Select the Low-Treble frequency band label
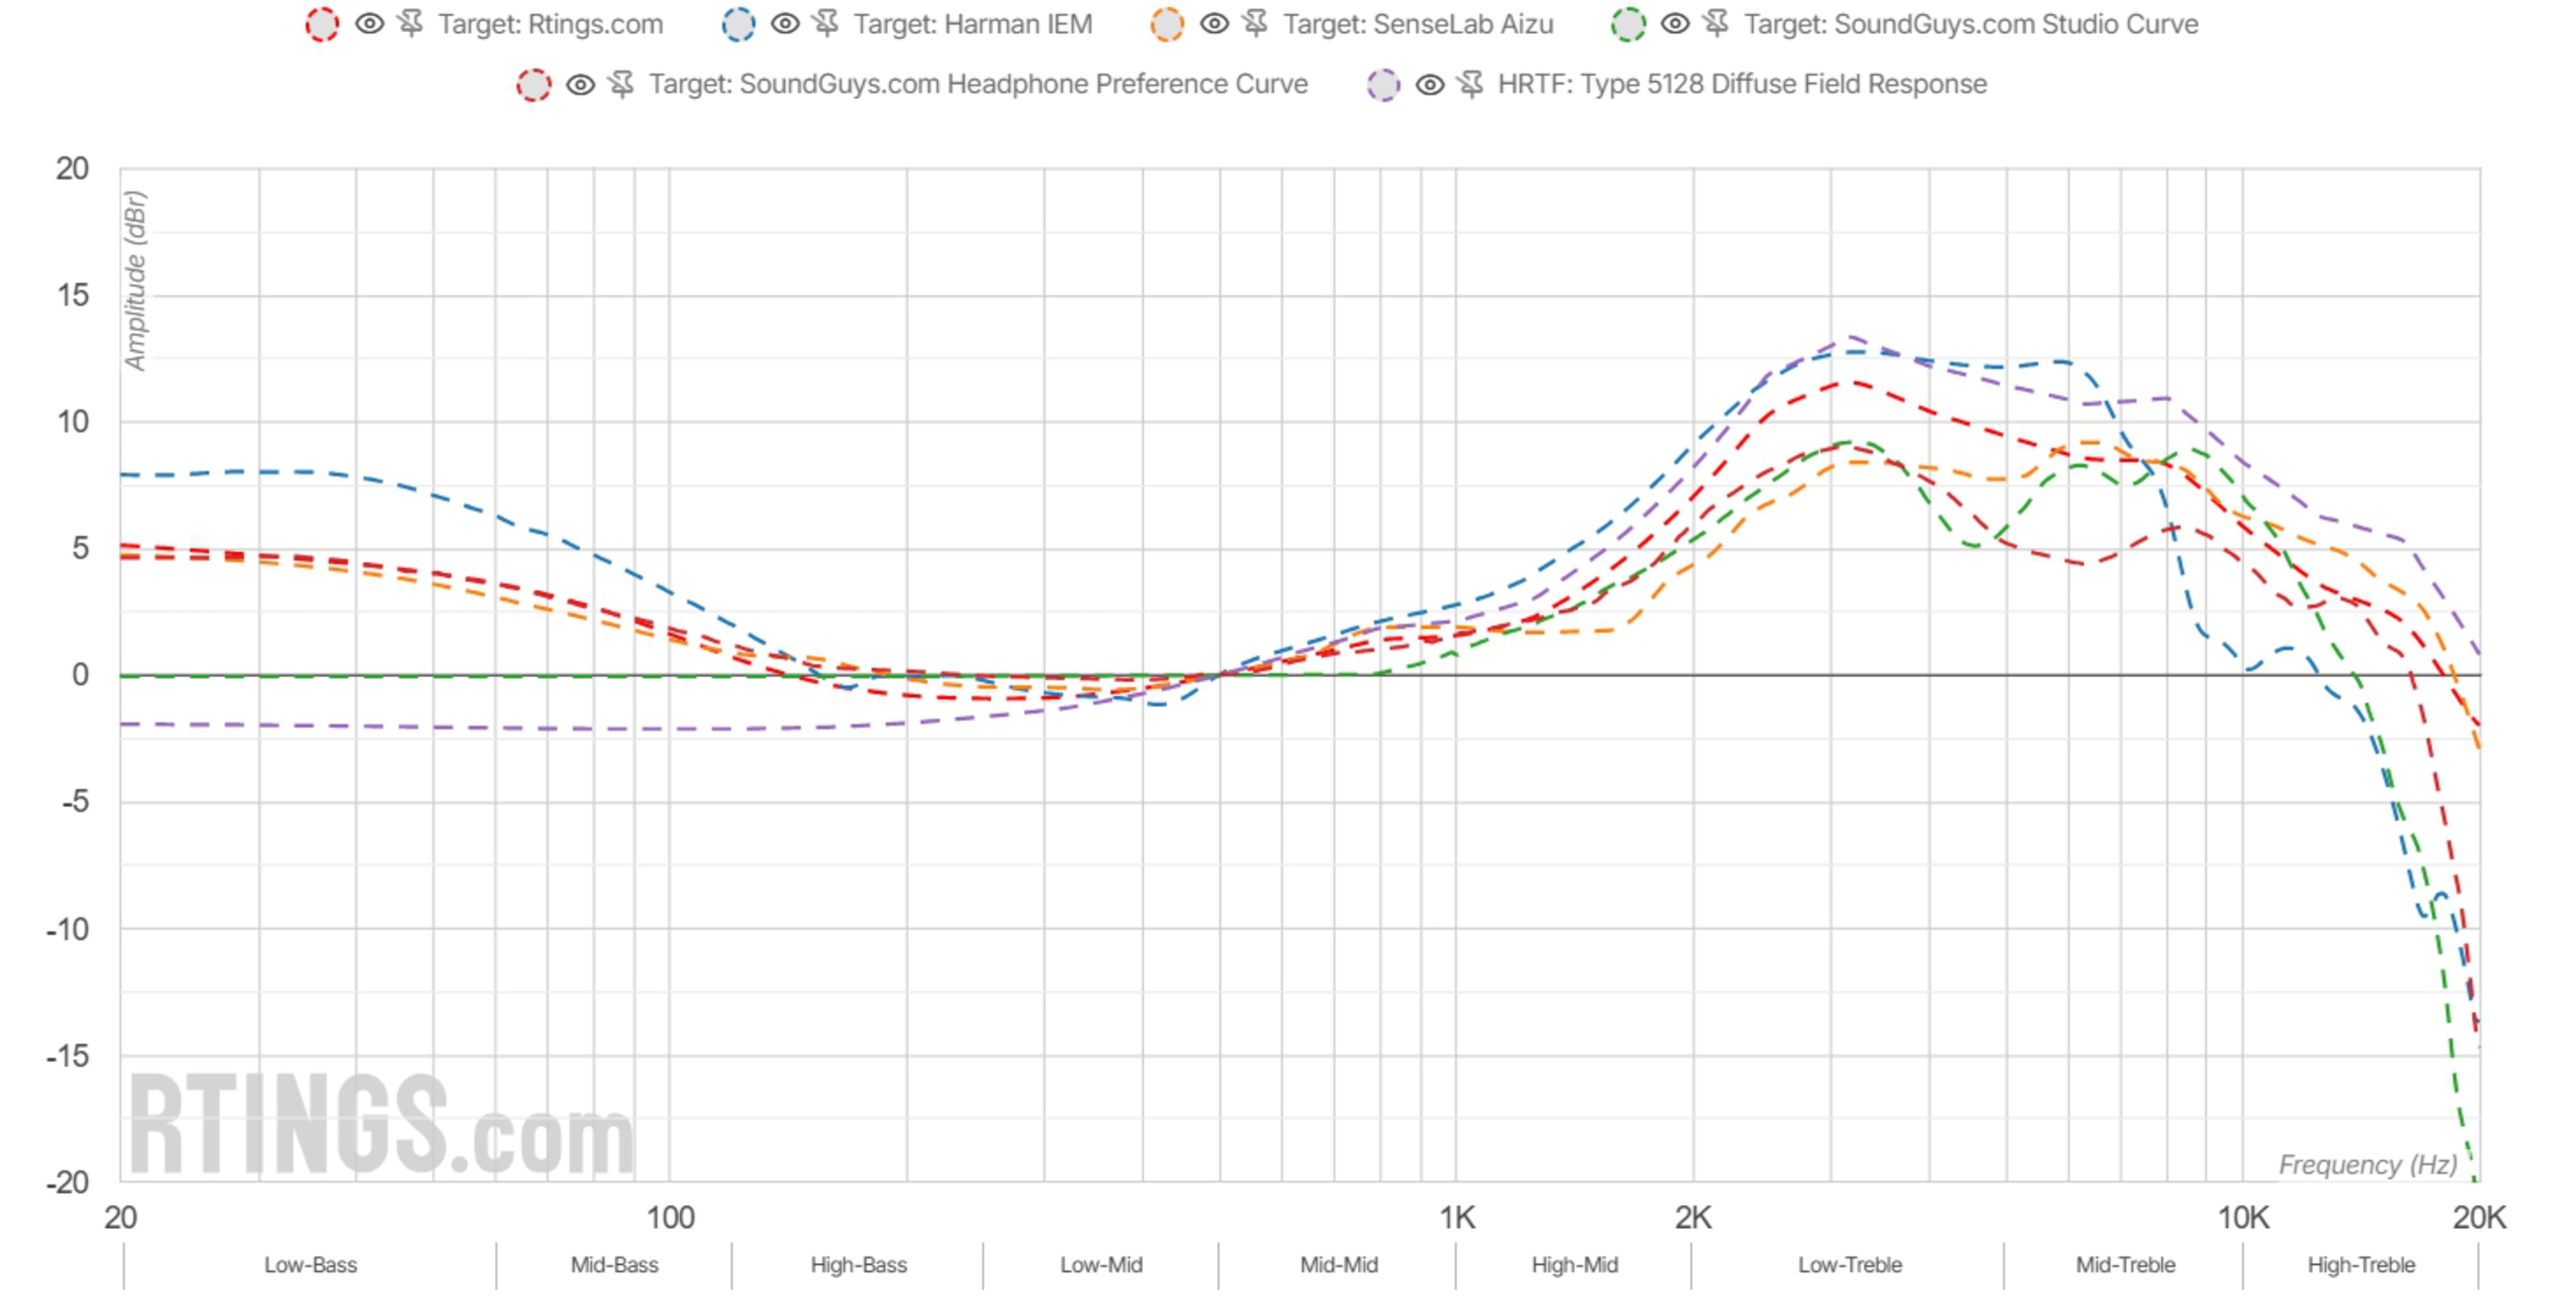 [1849, 1265]
